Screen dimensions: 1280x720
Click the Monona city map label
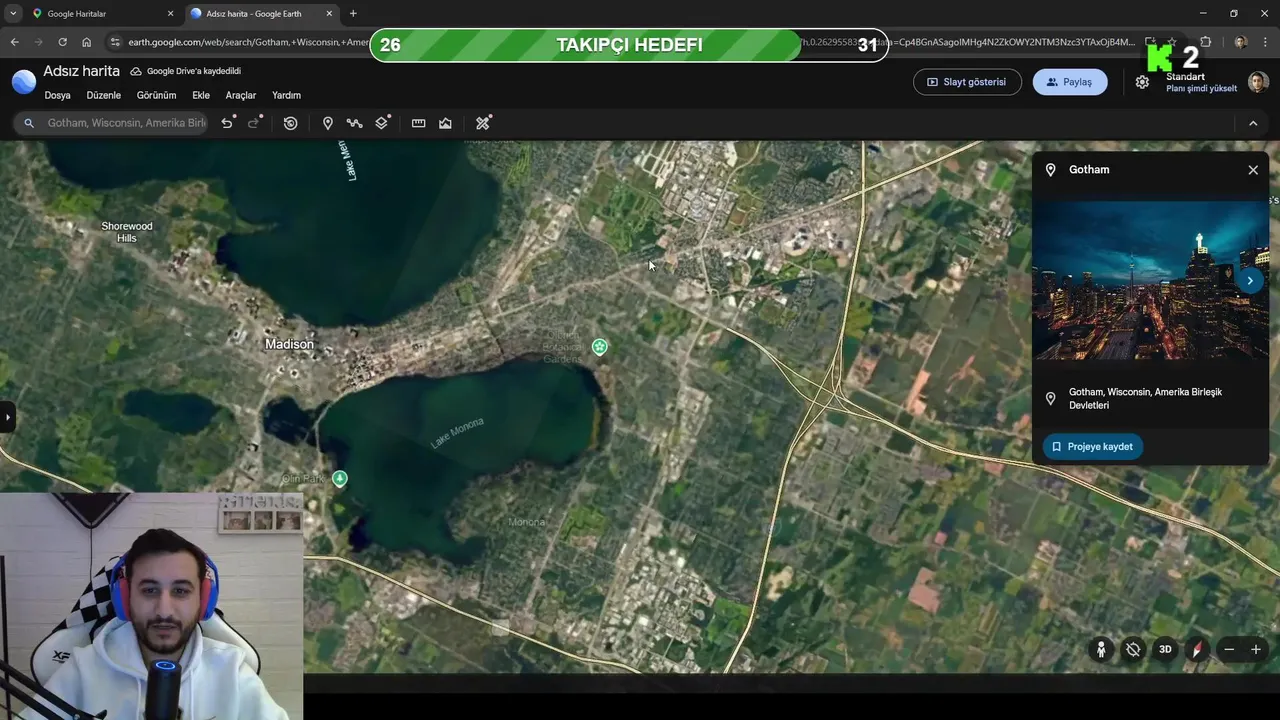(527, 522)
